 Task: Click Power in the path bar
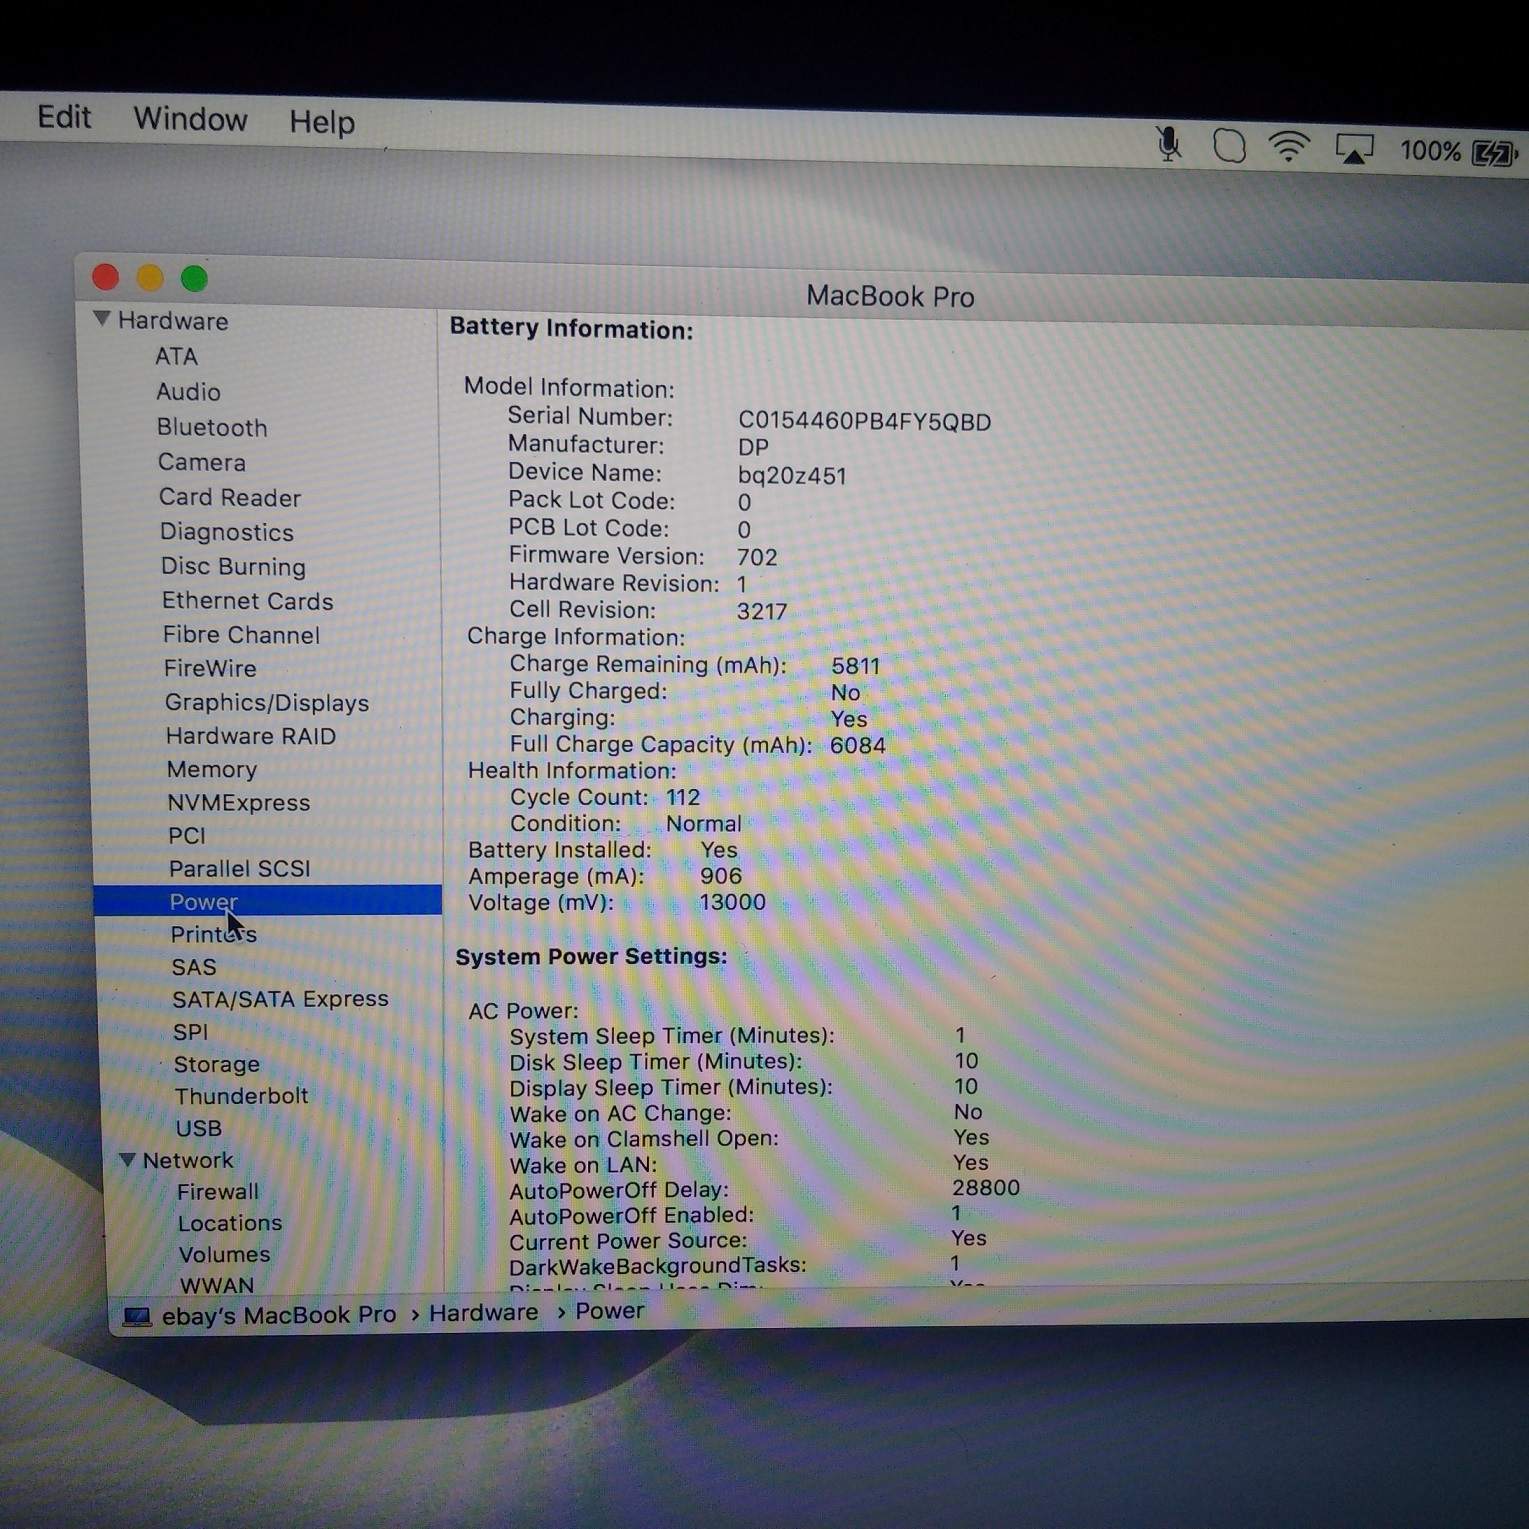click(609, 1311)
